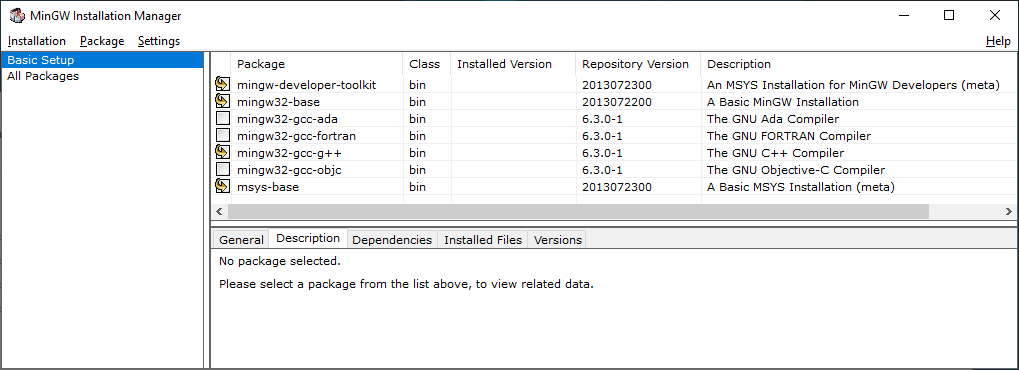Screen dimensions: 1019x370
Task: Sort by the Repository Version column header
Action: pos(638,64)
